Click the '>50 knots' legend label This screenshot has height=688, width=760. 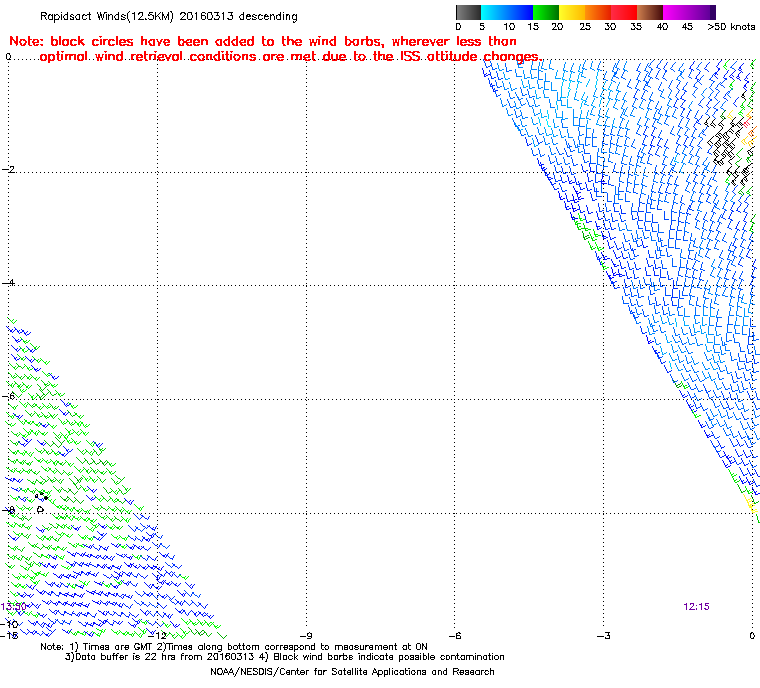coord(731,27)
